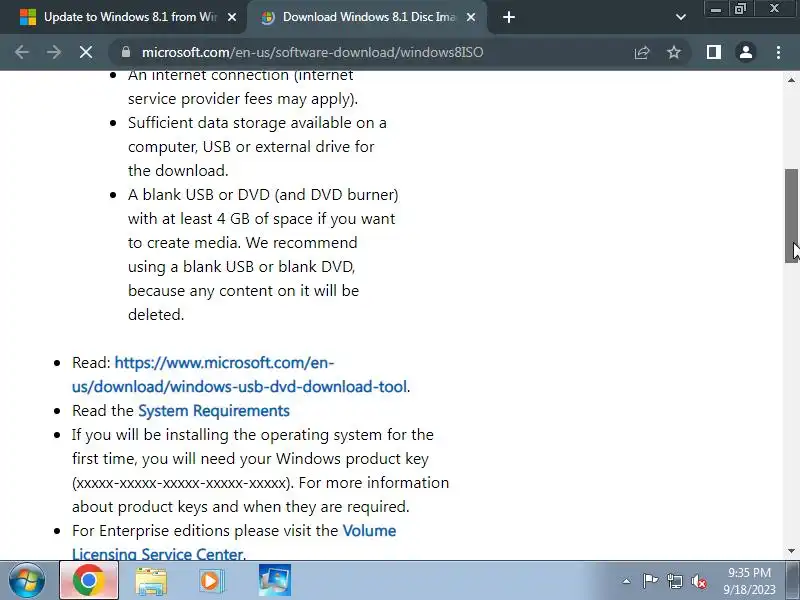Screen dimensions: 800x600
Task: Minimize the Chrome window
Action: [x=716, y=9]
